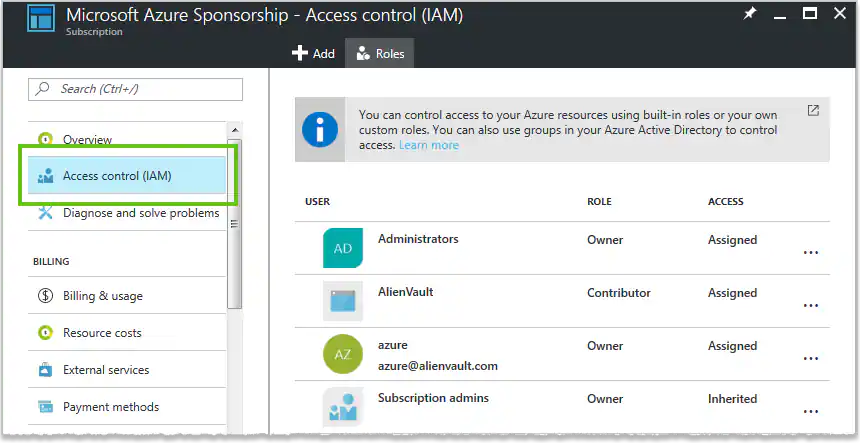This screenshot has height=443, width=860.
Task: Click the Resource costs circle icon
Action: tap(46, 332)
